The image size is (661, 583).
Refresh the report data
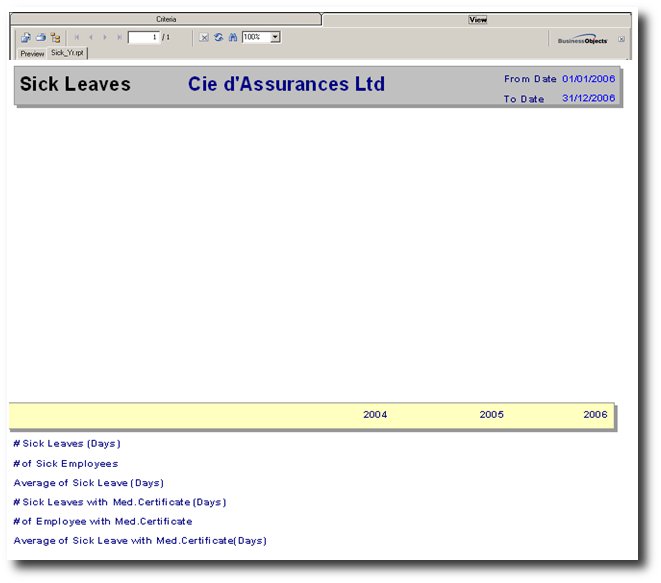tap(218, 37)
